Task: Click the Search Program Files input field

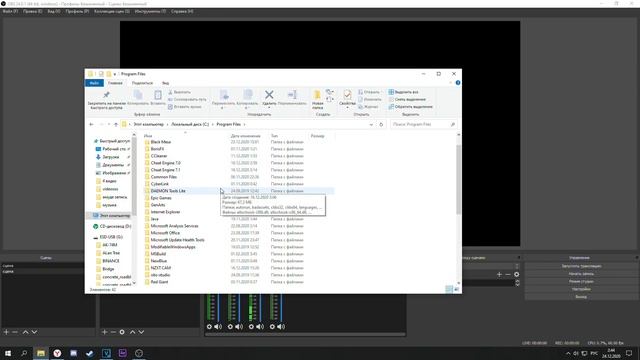Action: [423, 124]
